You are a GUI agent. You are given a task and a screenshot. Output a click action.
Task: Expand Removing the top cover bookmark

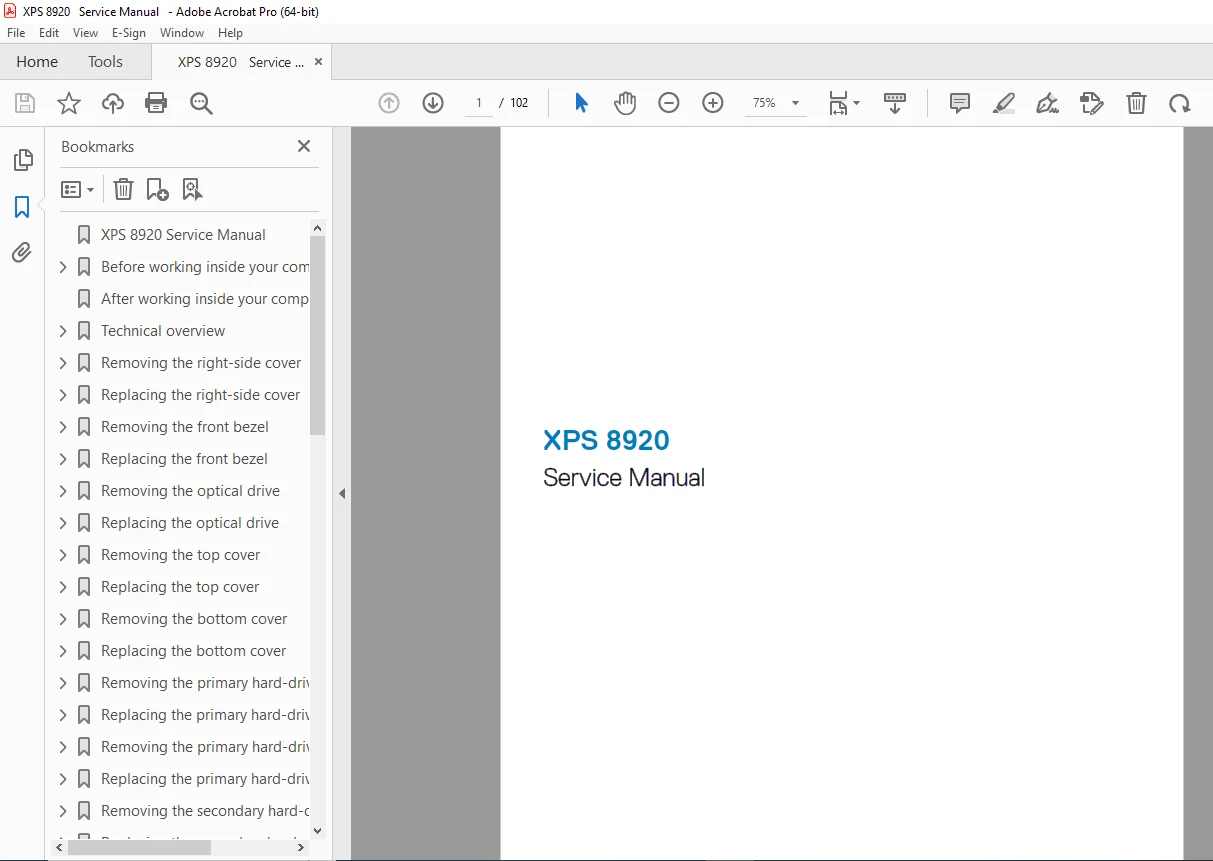[x=63, y=555]
